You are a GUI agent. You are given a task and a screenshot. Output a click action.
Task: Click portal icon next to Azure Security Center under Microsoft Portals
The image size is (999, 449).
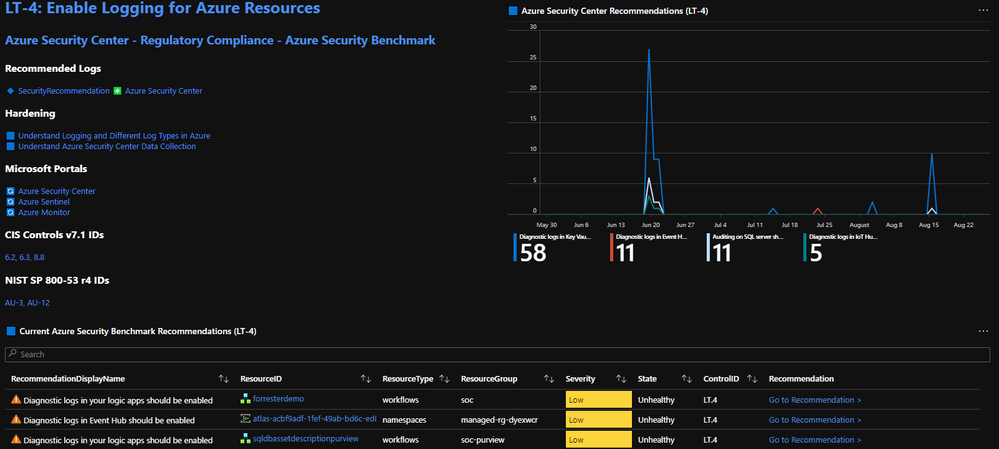(10, 191)
